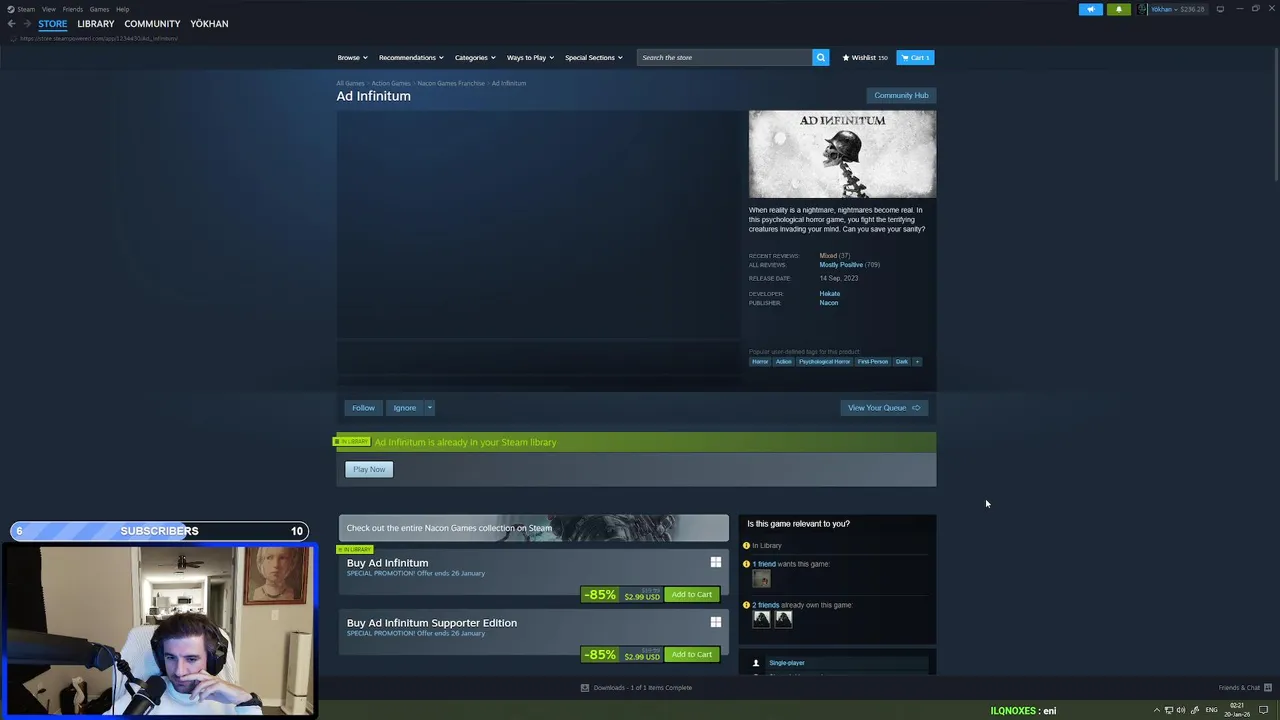The image size is (1280, 720).
Task: Click the Single-player feature link
Action: coord(787,662)
